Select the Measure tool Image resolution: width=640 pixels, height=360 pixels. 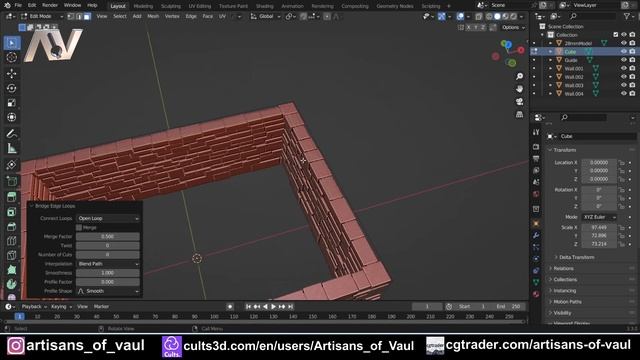tap(12, 148)
